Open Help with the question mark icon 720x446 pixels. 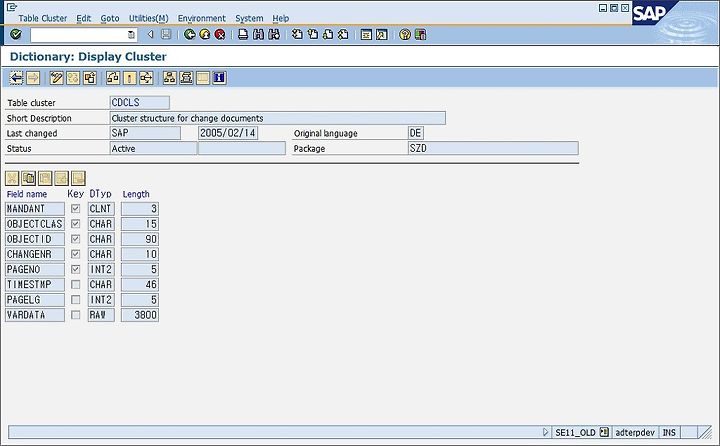pyautogui.click(x=405, y=34)
